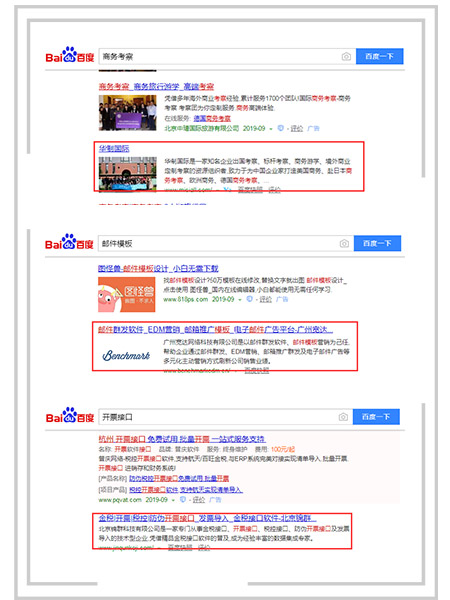Open 金税|开票|税控 北京 result title
The image size is (450, 600).
coord(207,518)
